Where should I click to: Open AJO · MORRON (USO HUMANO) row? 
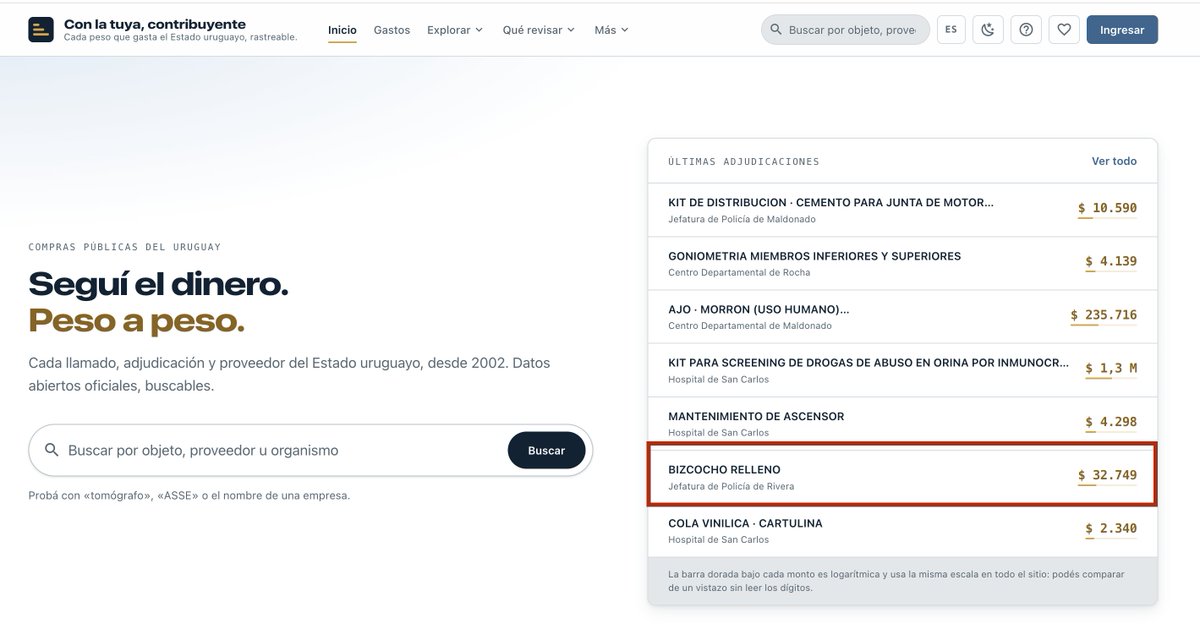pos(902,317)
